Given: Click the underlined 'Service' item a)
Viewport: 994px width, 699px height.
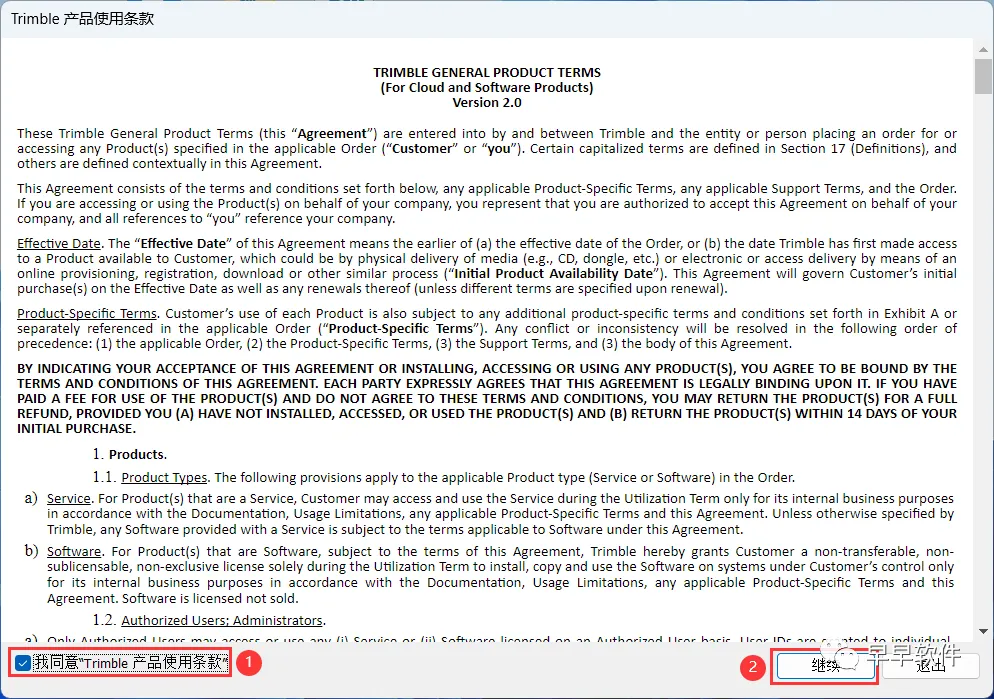Looking at the screenshot, I should point(68,499).
